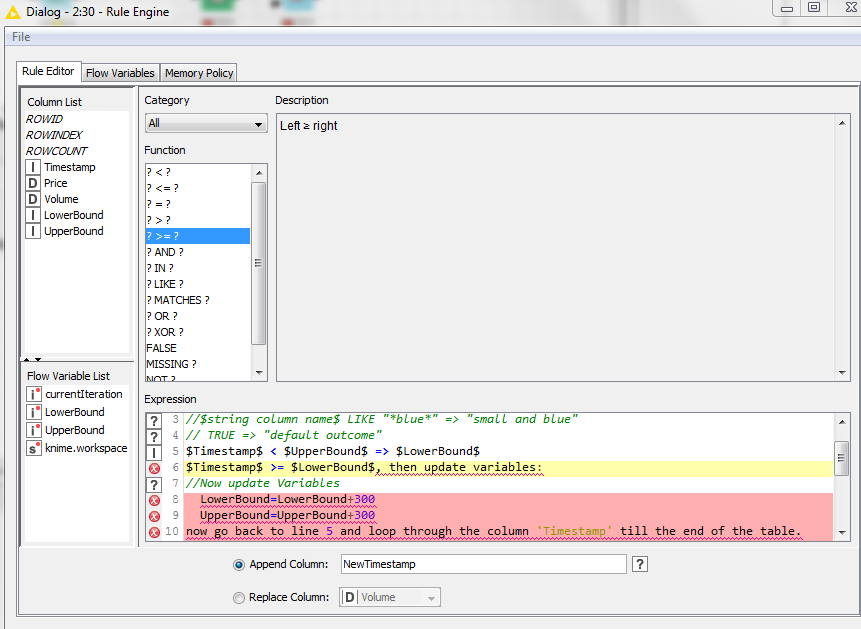Click the Function list scroll down arrow
Screen dimensions: 861x629
[259, 373]
